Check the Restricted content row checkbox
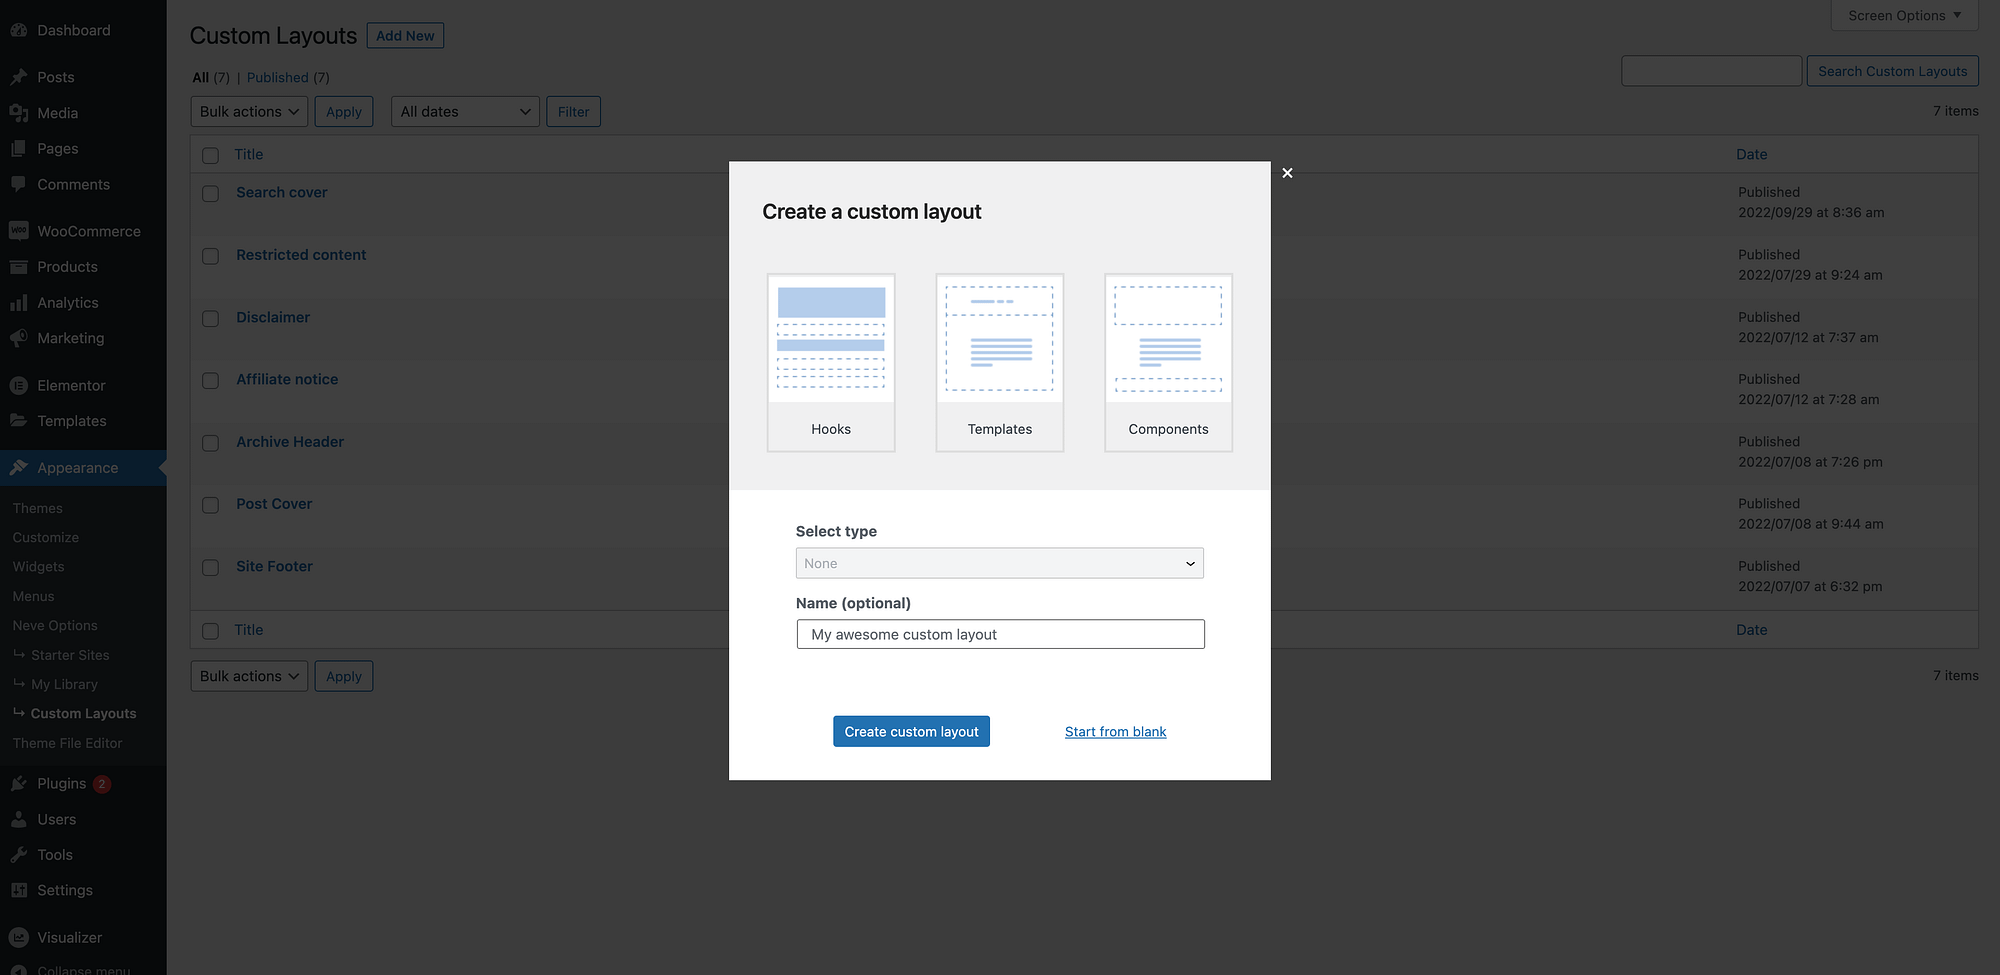Screen dimensions: 2000x975 coord(210,256)
